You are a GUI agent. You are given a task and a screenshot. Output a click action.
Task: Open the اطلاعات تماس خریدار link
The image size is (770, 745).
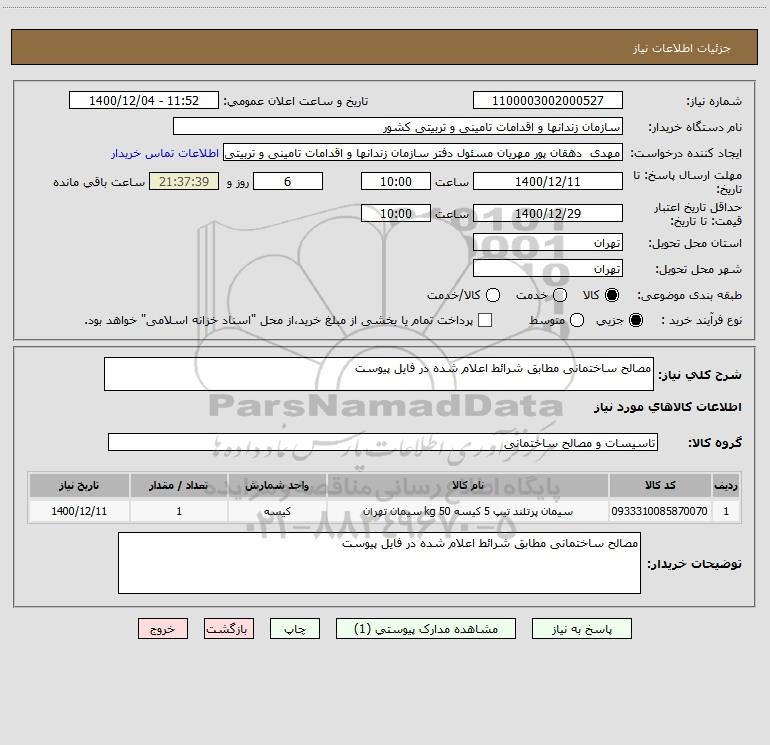point(165,153)
